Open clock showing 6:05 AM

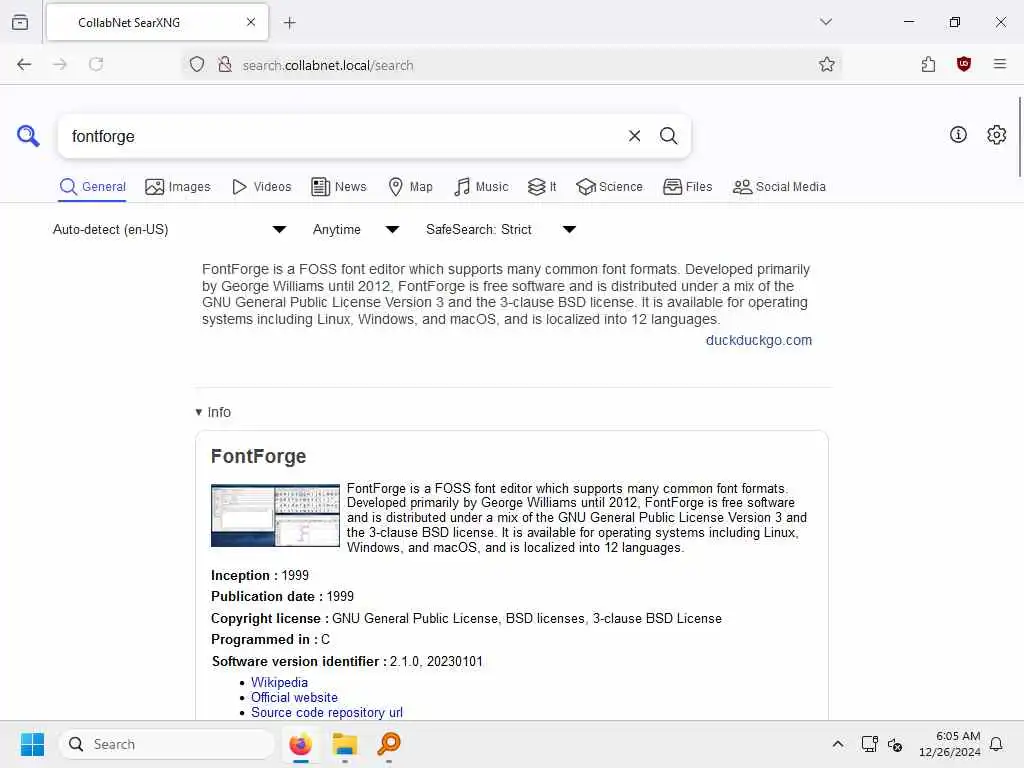(950, 744)
